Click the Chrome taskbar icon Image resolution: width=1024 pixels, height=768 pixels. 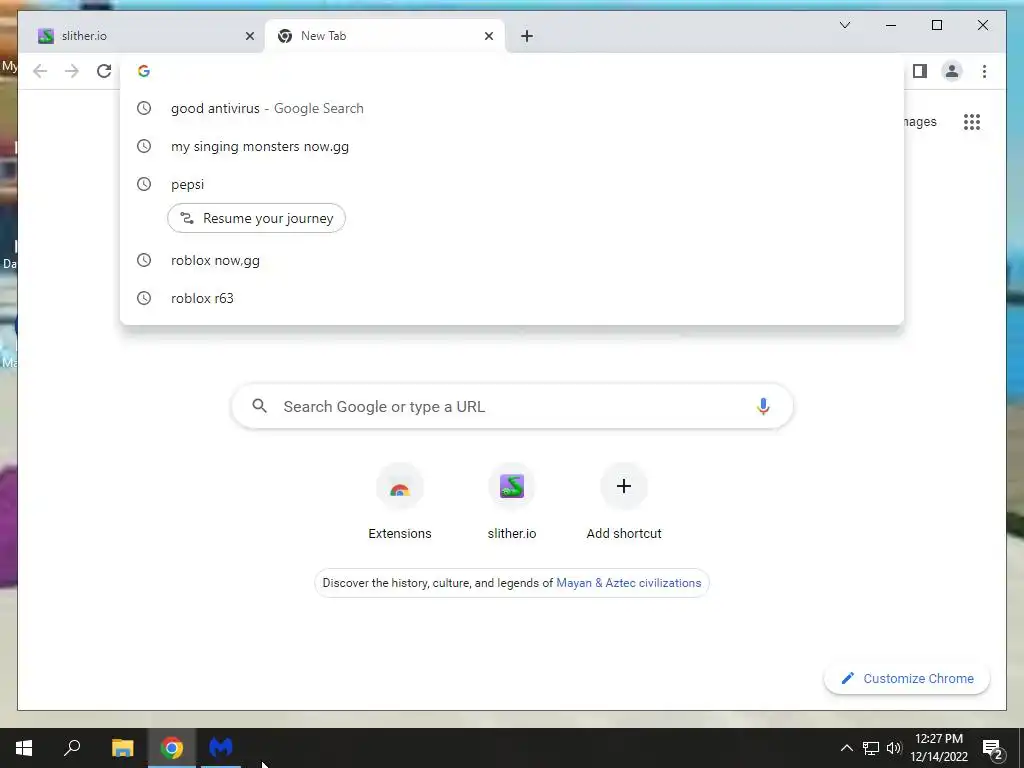(x=171, y=748)
